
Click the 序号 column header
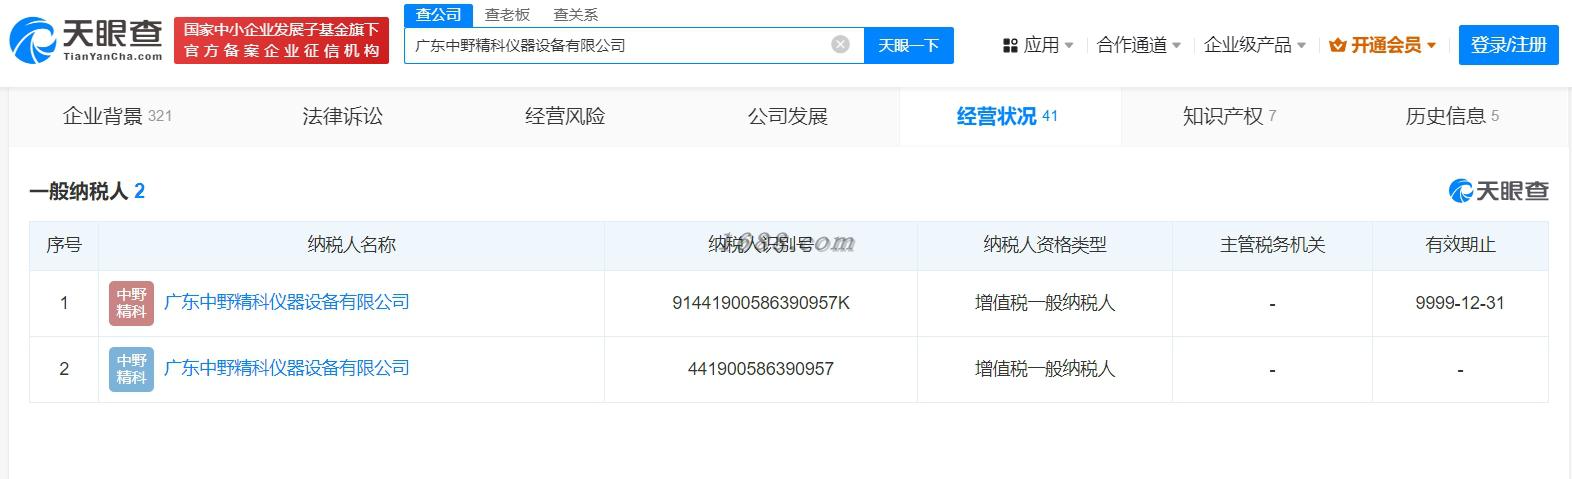click(x=64, y=245)
